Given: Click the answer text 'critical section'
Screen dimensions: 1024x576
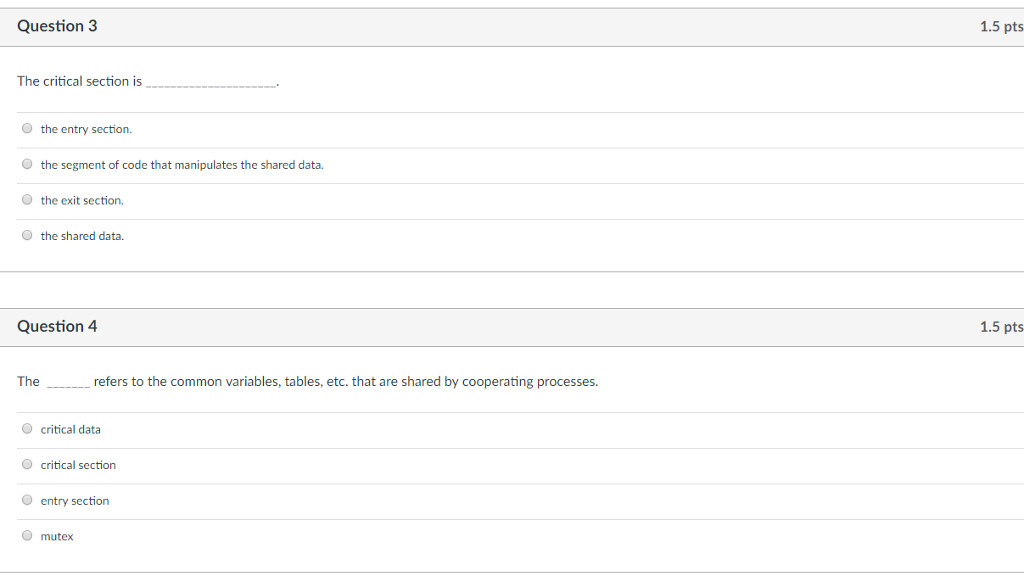Looking at the screenshot, I should (x=78, y=465).
